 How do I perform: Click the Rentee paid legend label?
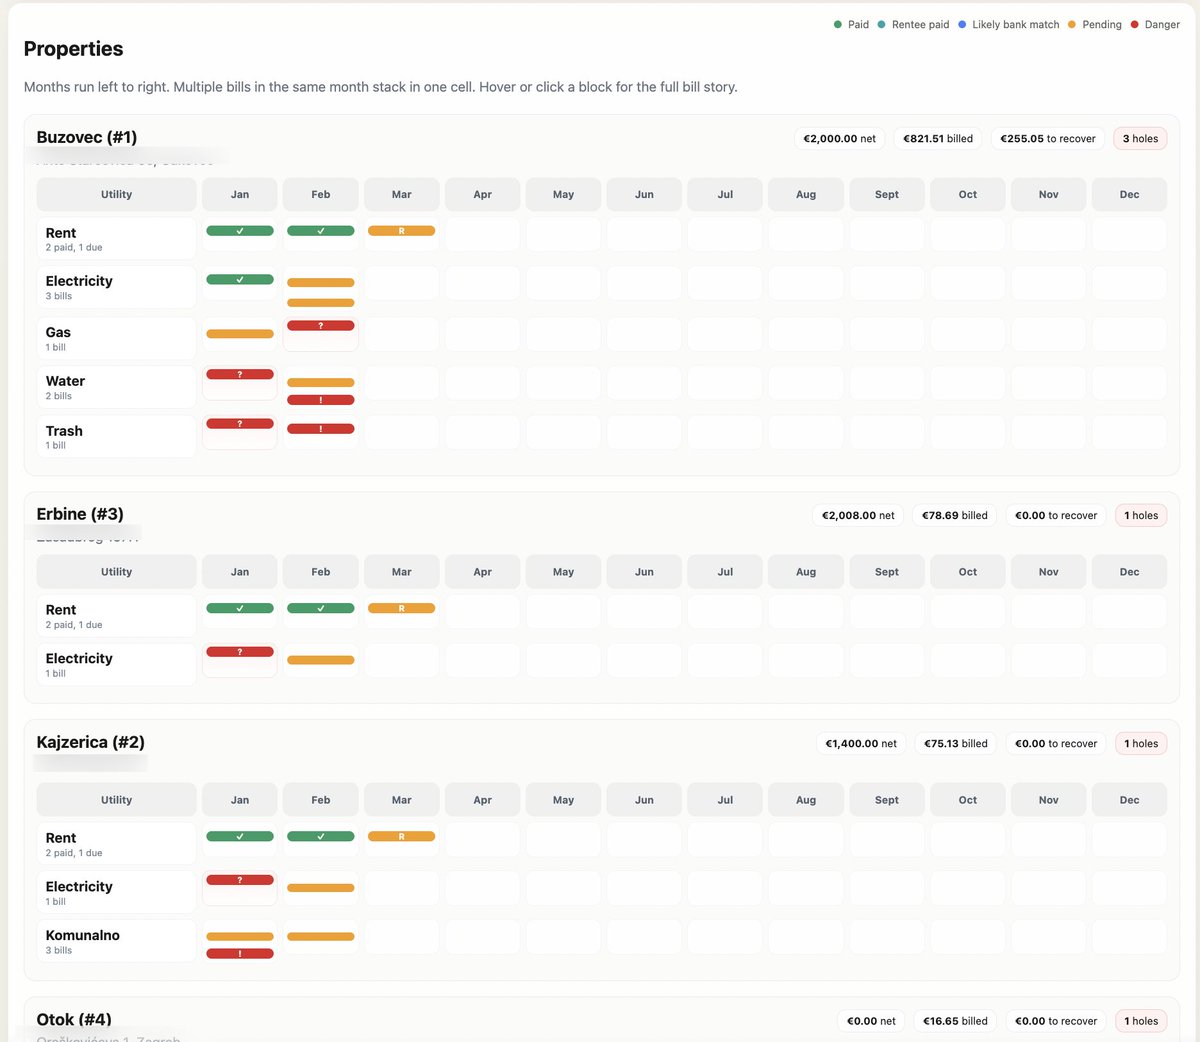pyautogui.click(x=921, y=24)
